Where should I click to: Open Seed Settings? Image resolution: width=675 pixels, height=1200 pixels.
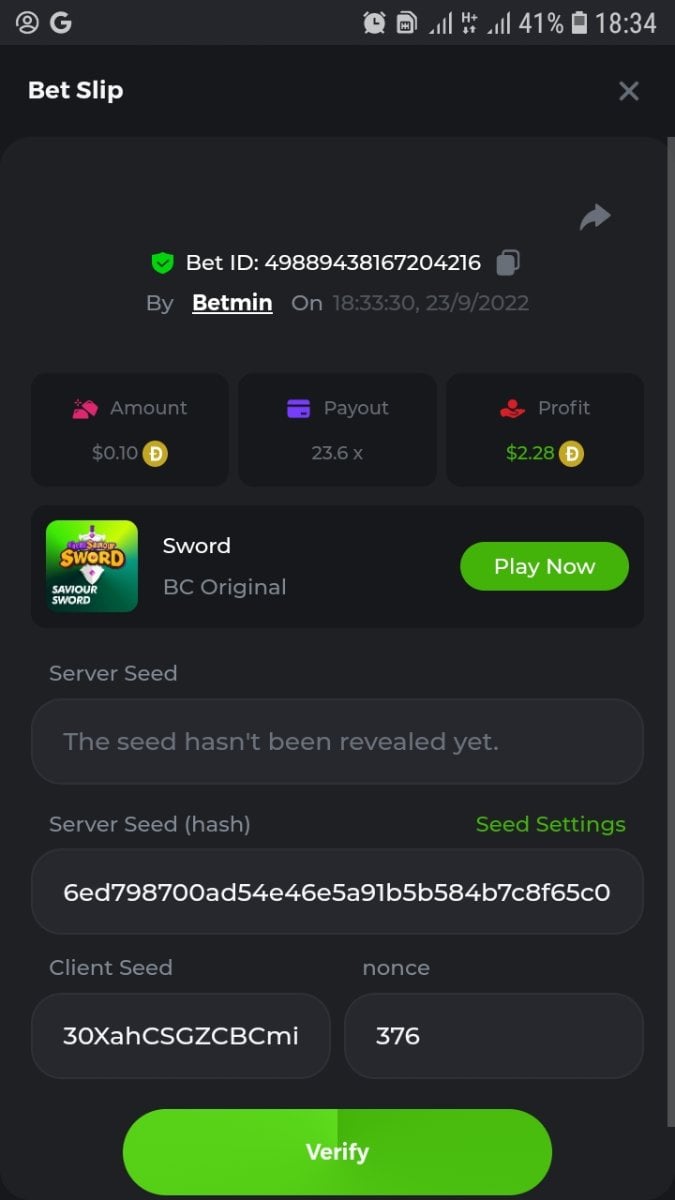[x=550, y=824]
